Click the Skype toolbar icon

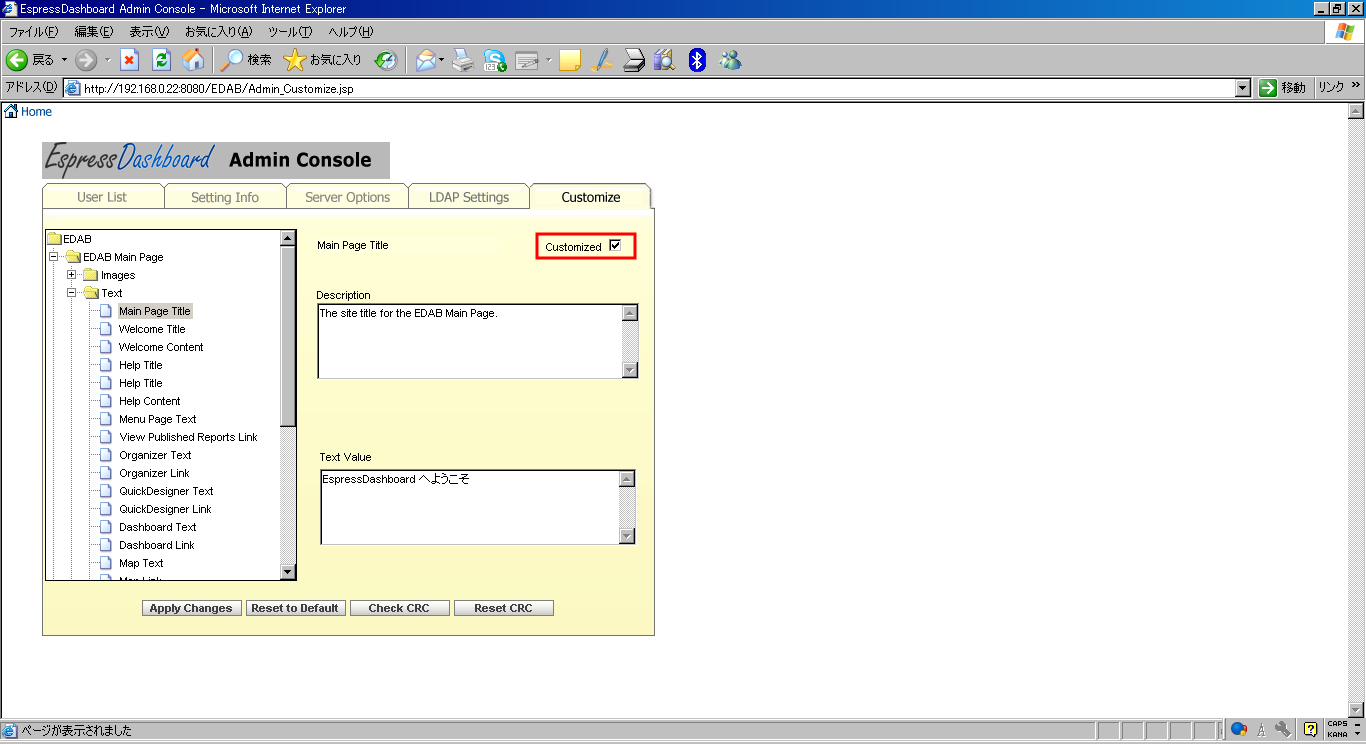click(x=495, y=60)
